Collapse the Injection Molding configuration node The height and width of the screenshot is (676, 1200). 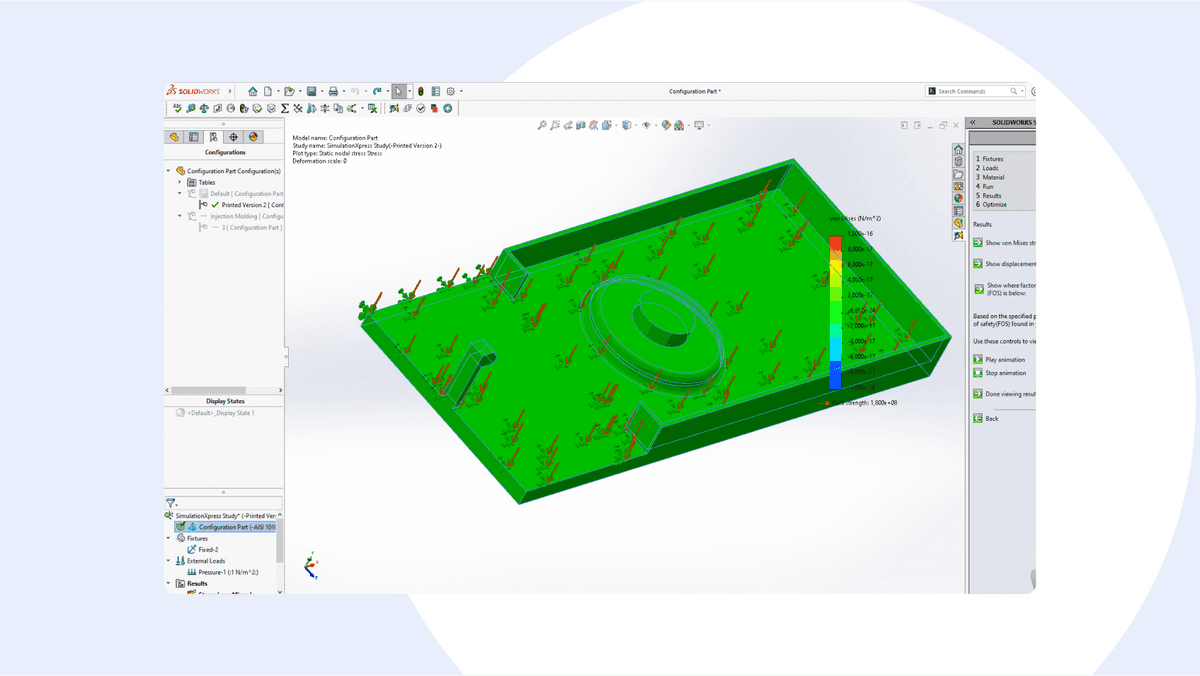coord(180,216)
